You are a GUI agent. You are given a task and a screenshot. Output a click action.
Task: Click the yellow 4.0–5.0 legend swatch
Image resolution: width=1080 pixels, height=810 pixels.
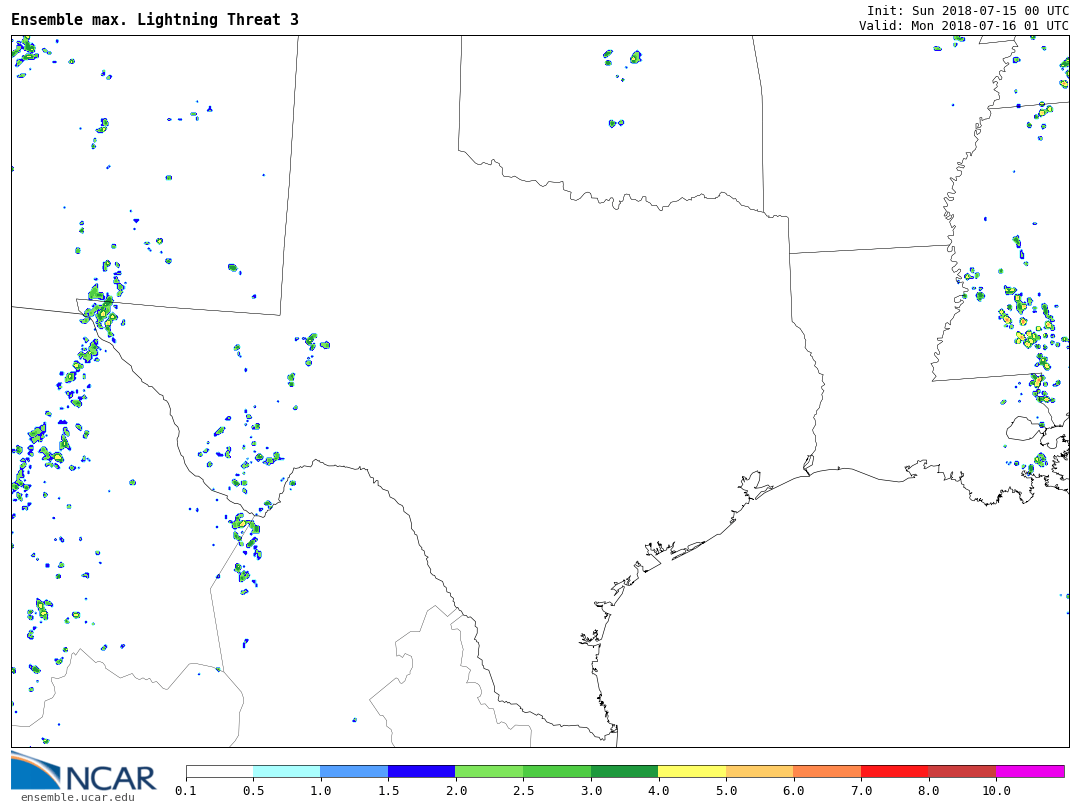click(692, 771)
